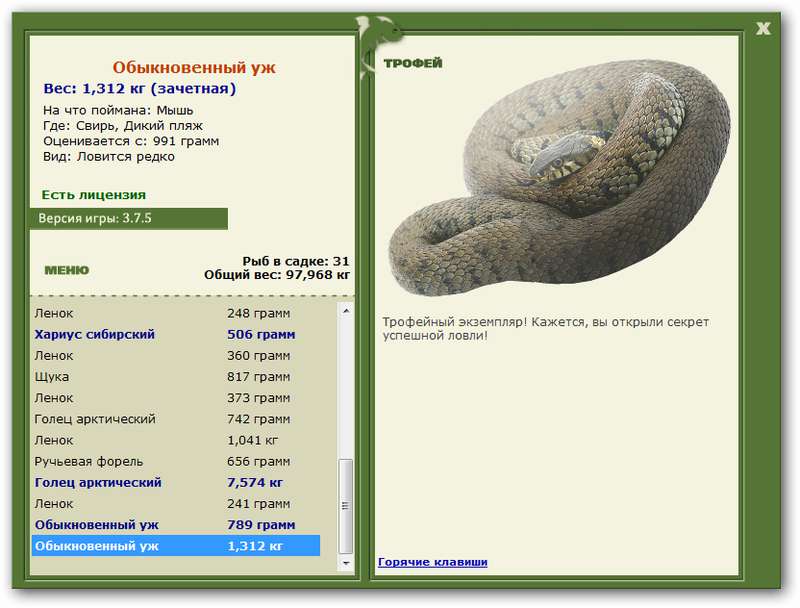Select the Голец арктический 742 грамм row
This screenshot has height=608, width=800.
[x=177, y=419]
